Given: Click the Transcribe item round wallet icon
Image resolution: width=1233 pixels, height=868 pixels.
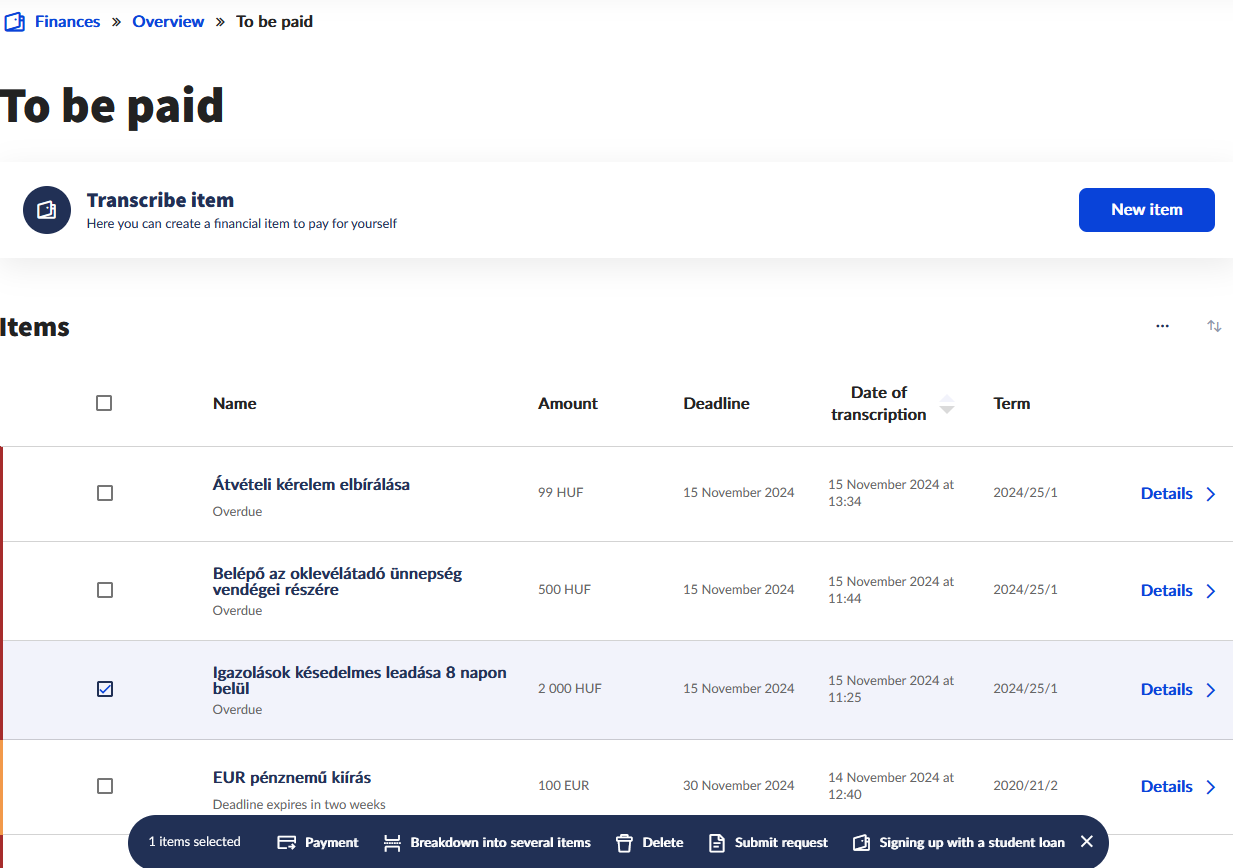Looking at the screenshot, I should click(47, 210).
